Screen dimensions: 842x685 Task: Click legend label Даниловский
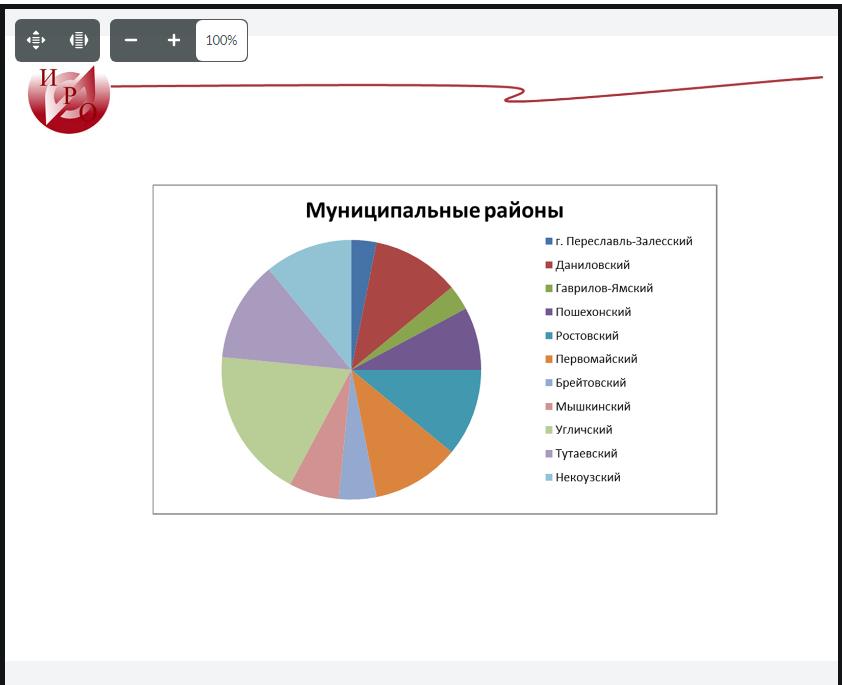[x=592, y=265]
